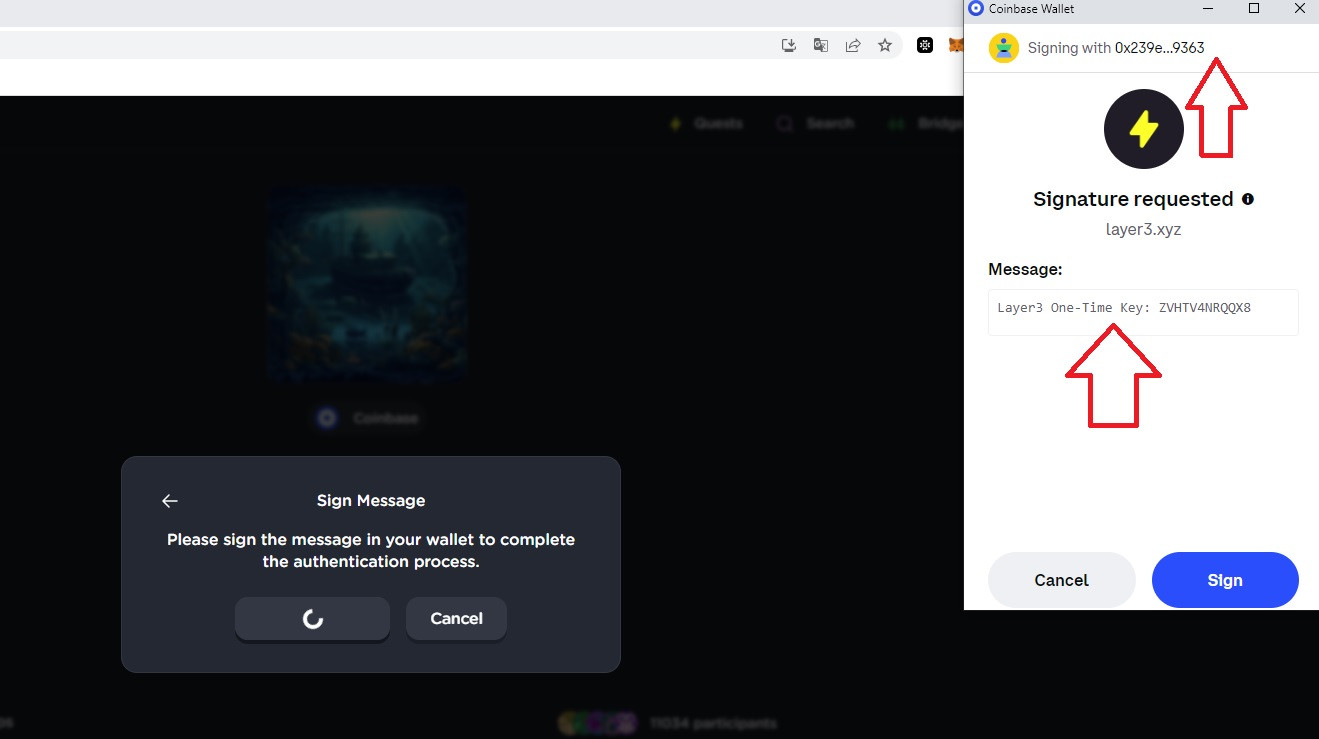Viewport: 1319px width, 739px height.
Task: Click the Sign button in Coinbase Wallet
Action: click(1225, 580)
